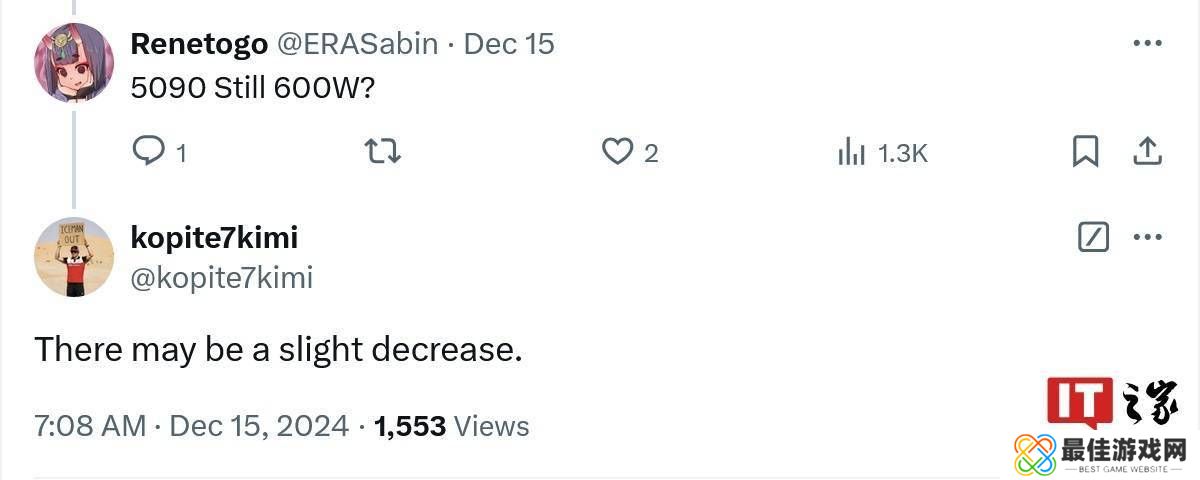Click the Grok icon beside kopite7kimi
Viewport: 1200px width, 480px height.
(1093, 238)
